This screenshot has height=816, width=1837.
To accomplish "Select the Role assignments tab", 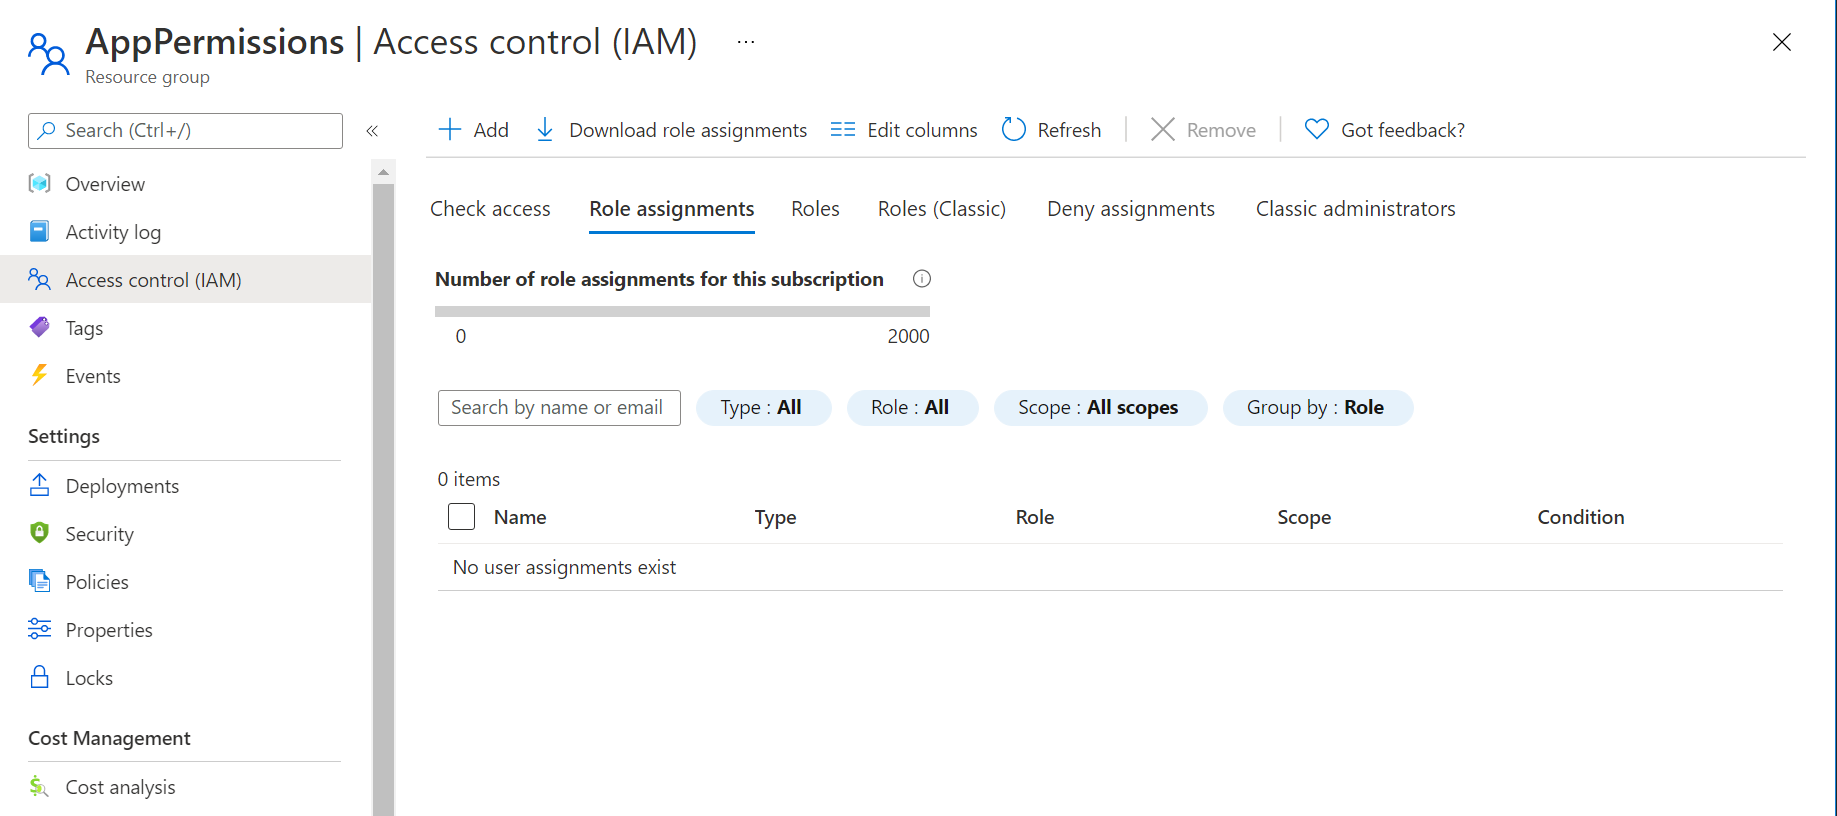I will (672, 208).
